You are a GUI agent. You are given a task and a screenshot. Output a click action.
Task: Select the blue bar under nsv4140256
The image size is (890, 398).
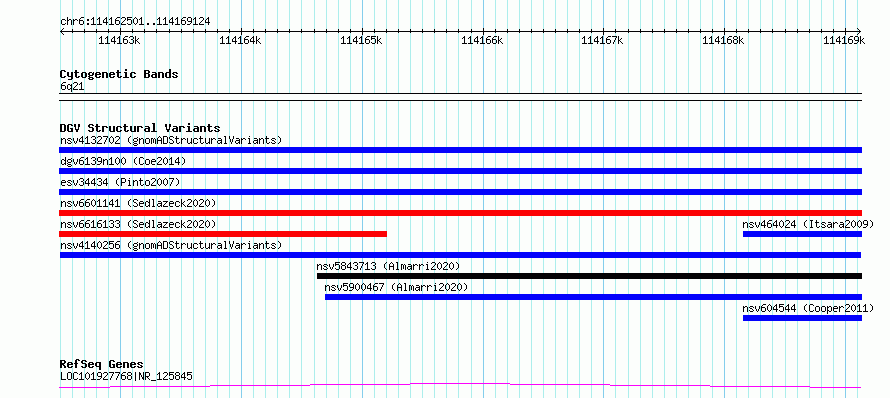(460, 255)
